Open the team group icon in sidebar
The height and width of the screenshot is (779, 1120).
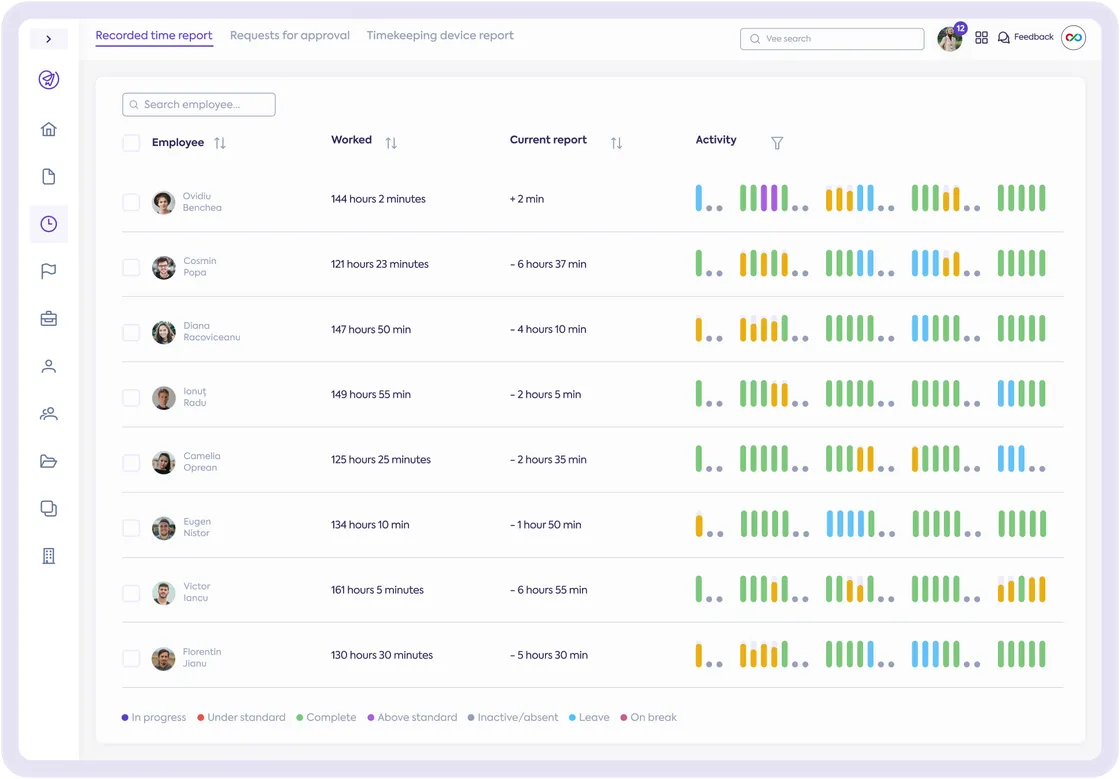pyautogui.click(x=49, y=413)
